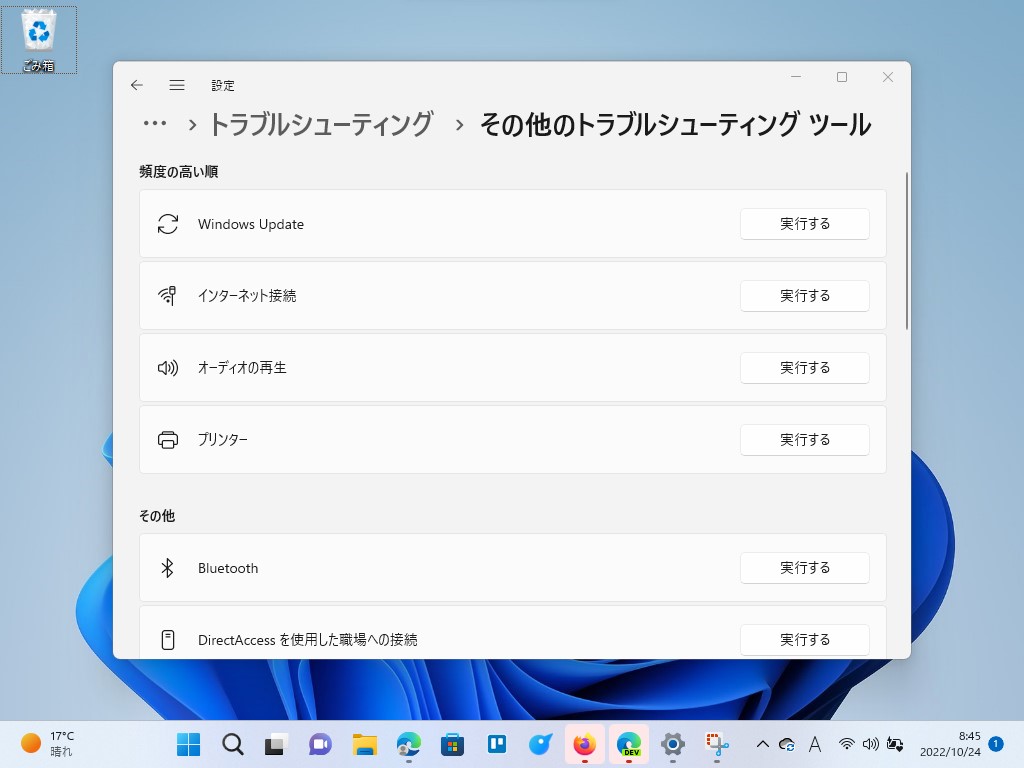Select the Bluetooth icon in その他 section

pos(167,567)
